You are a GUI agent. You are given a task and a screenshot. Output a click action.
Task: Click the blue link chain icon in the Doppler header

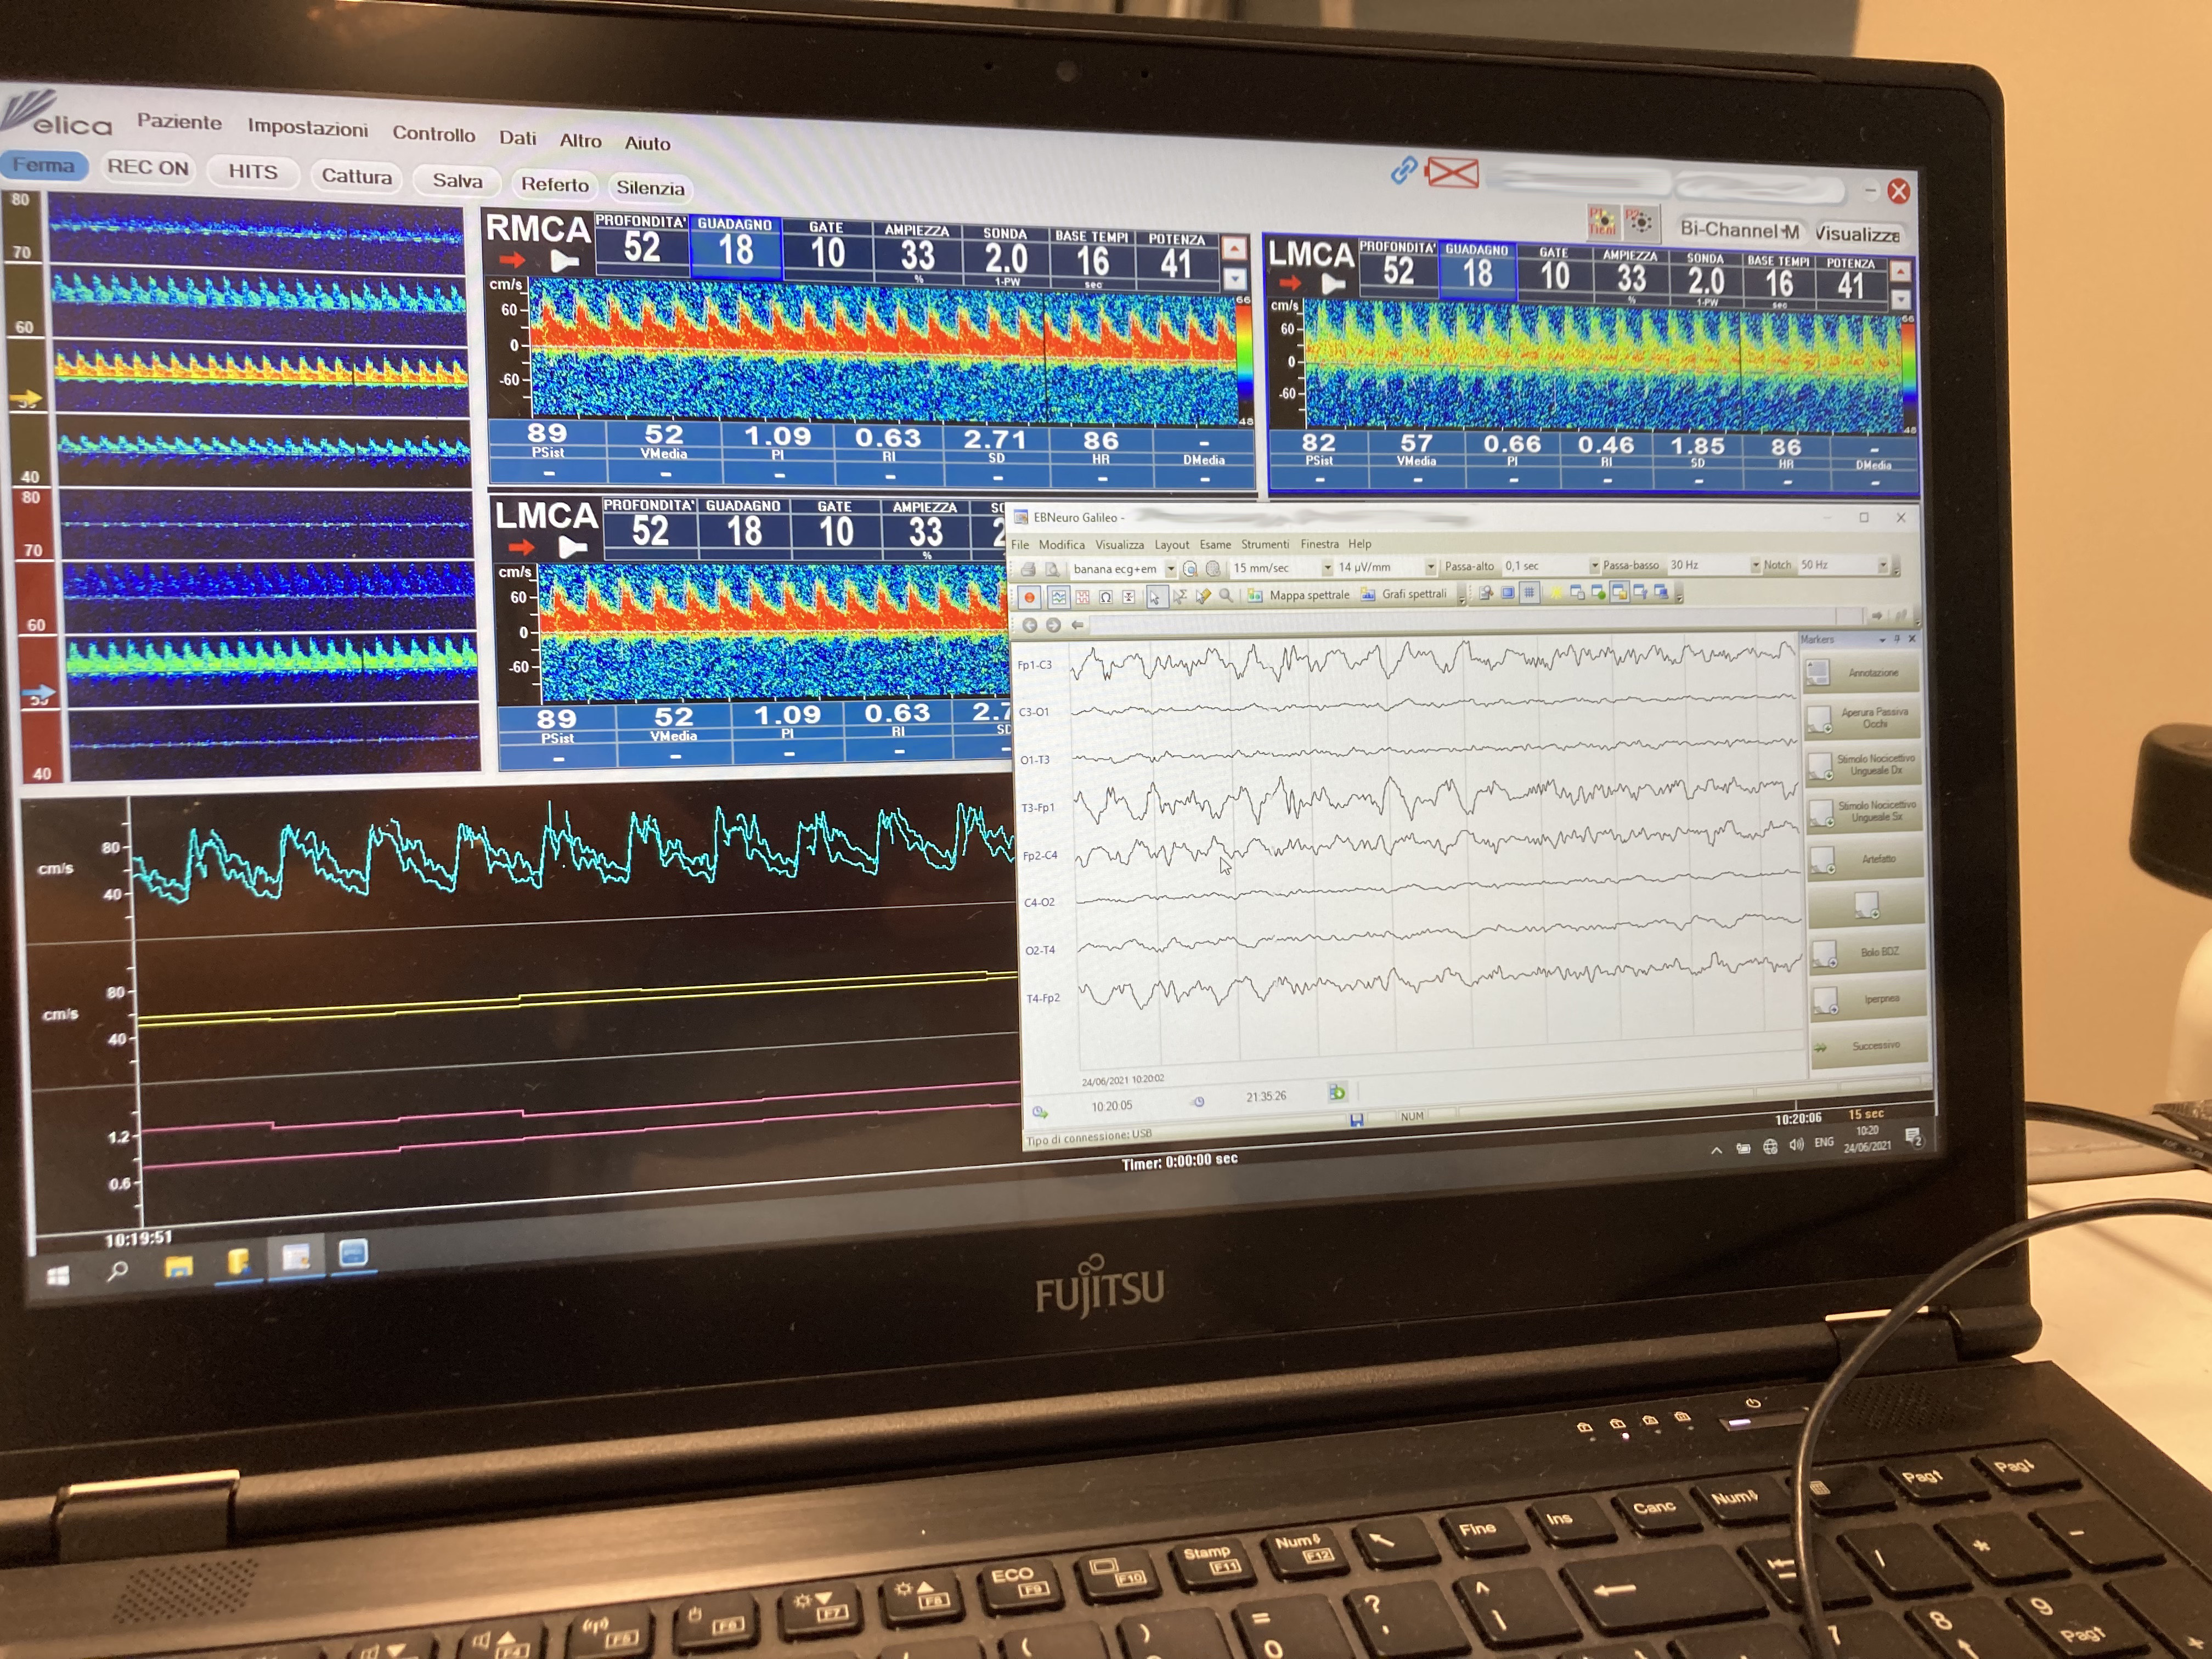pos(1404,170)
